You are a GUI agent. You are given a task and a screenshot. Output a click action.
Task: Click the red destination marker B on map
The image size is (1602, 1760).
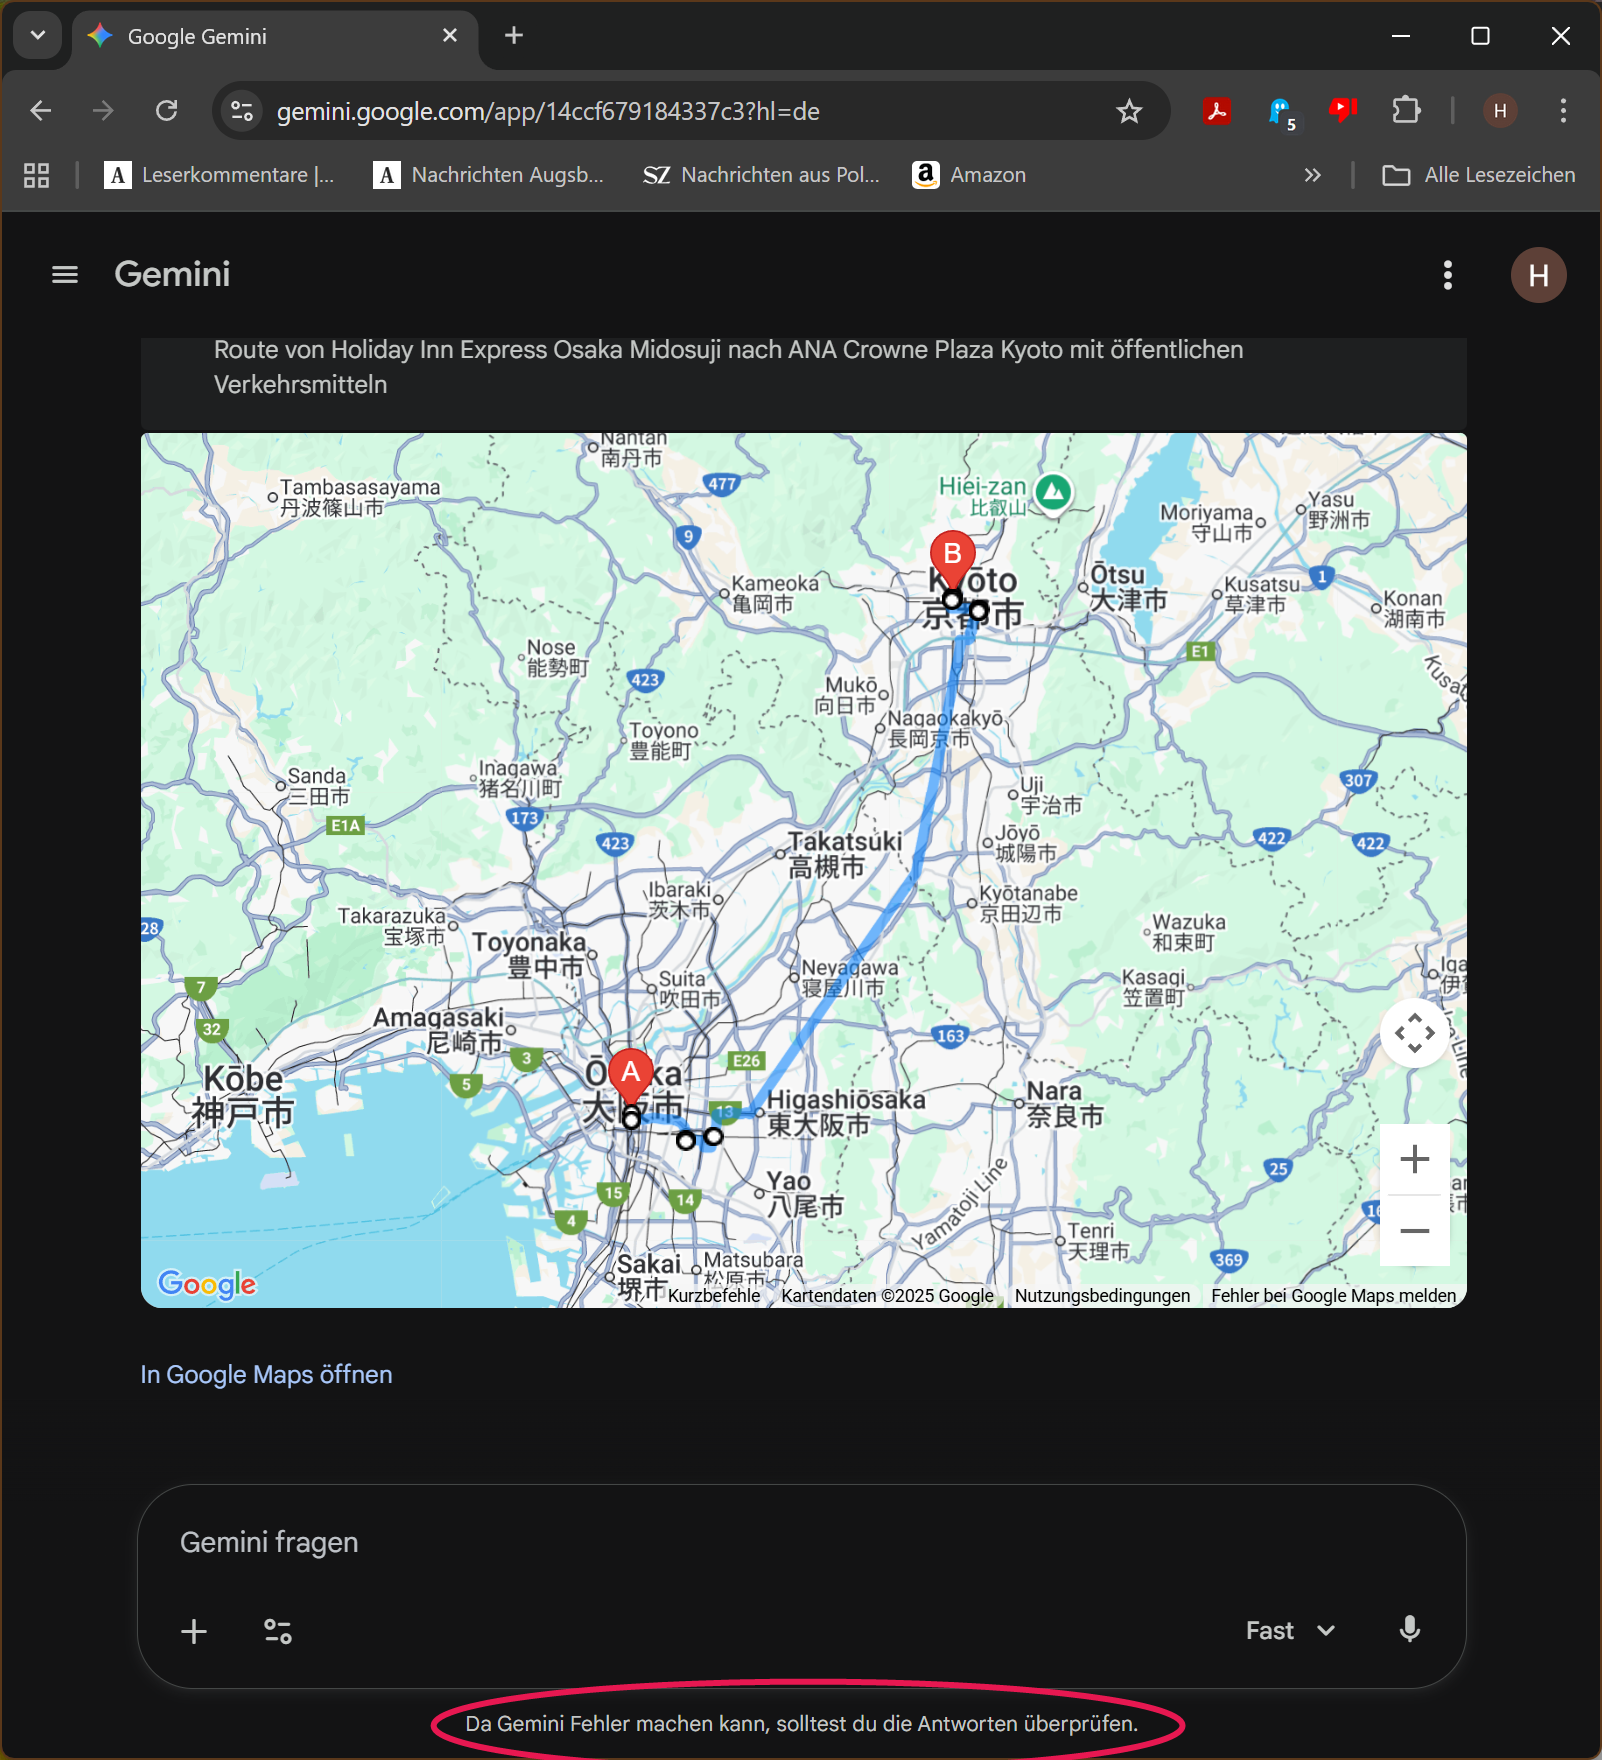[952, 555]
